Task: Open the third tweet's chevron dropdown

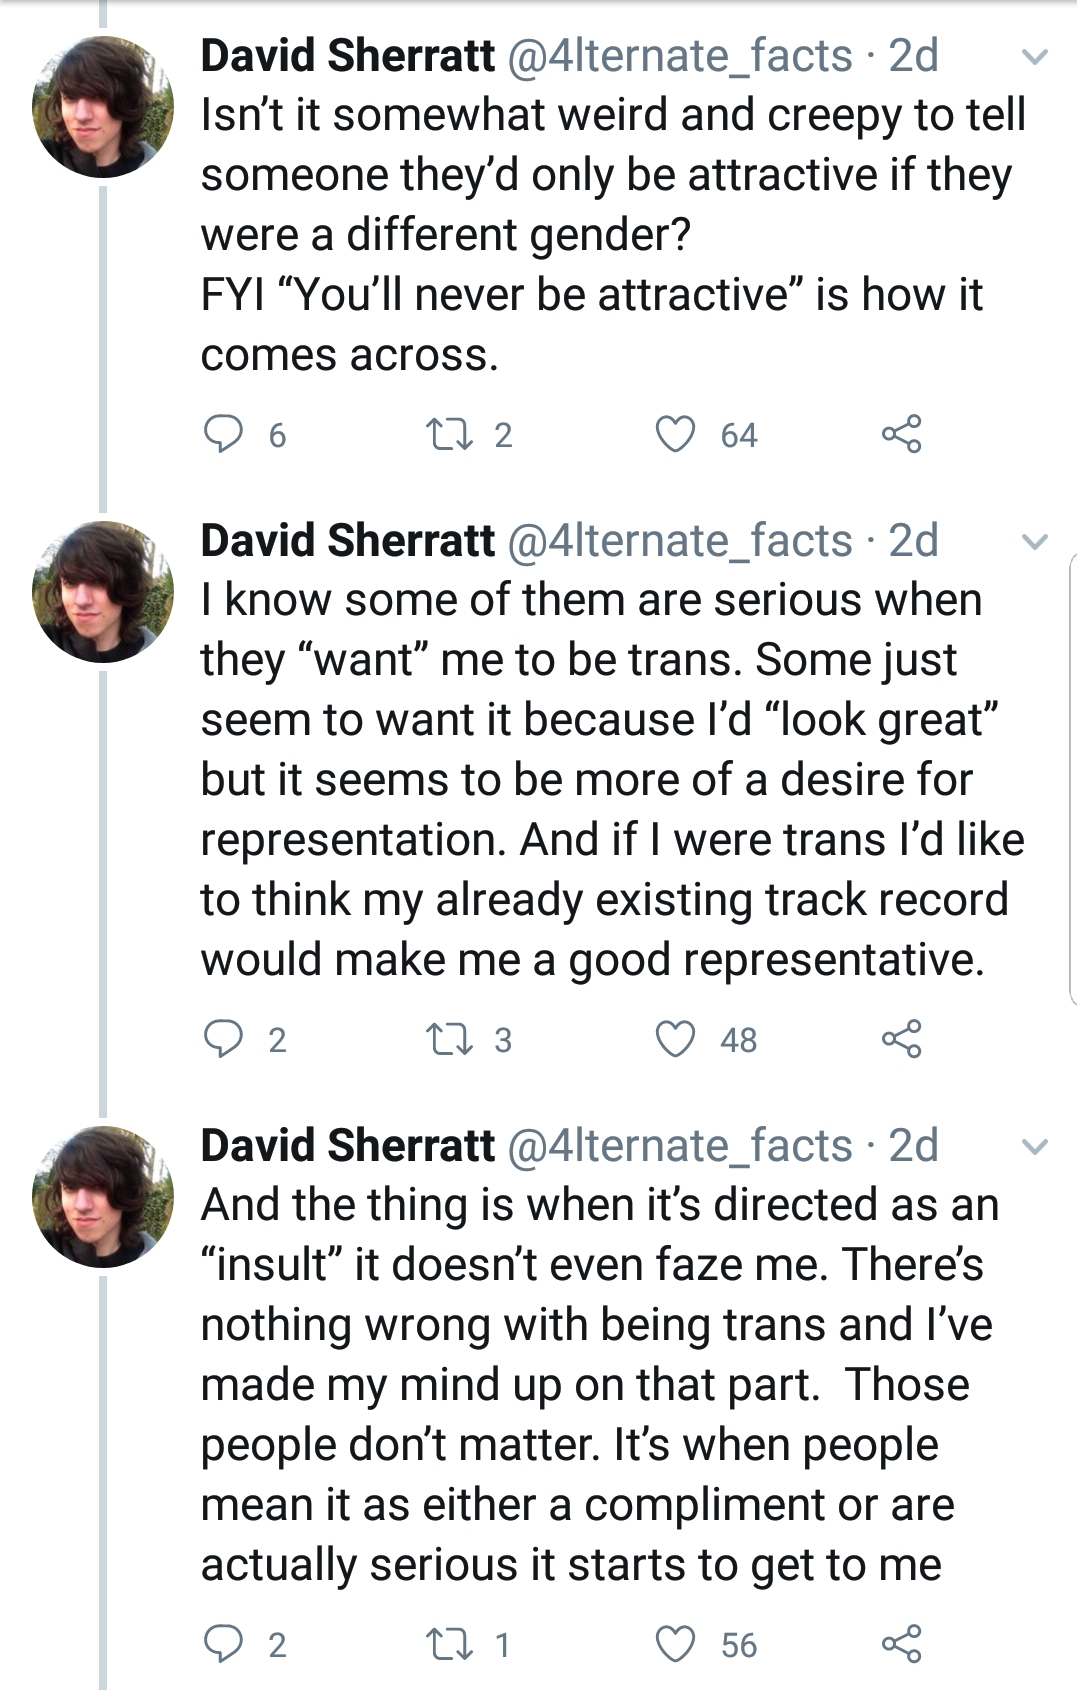Action: click(1034, 1147)
